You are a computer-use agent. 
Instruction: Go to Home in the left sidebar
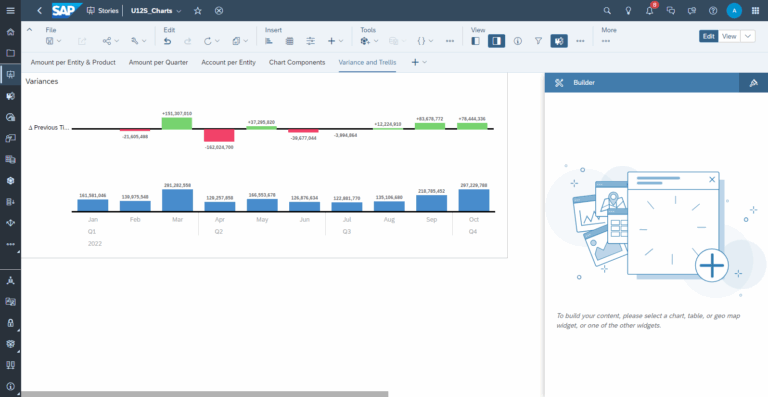pos(10,32)
